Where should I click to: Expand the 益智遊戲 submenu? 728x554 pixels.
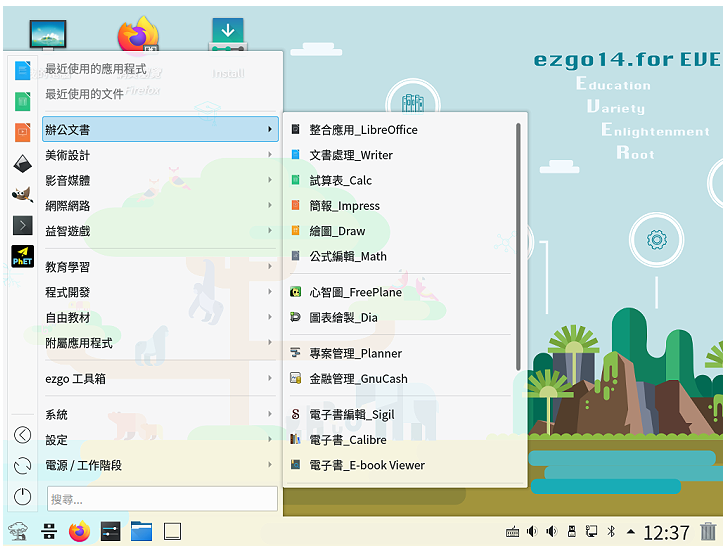160,231
